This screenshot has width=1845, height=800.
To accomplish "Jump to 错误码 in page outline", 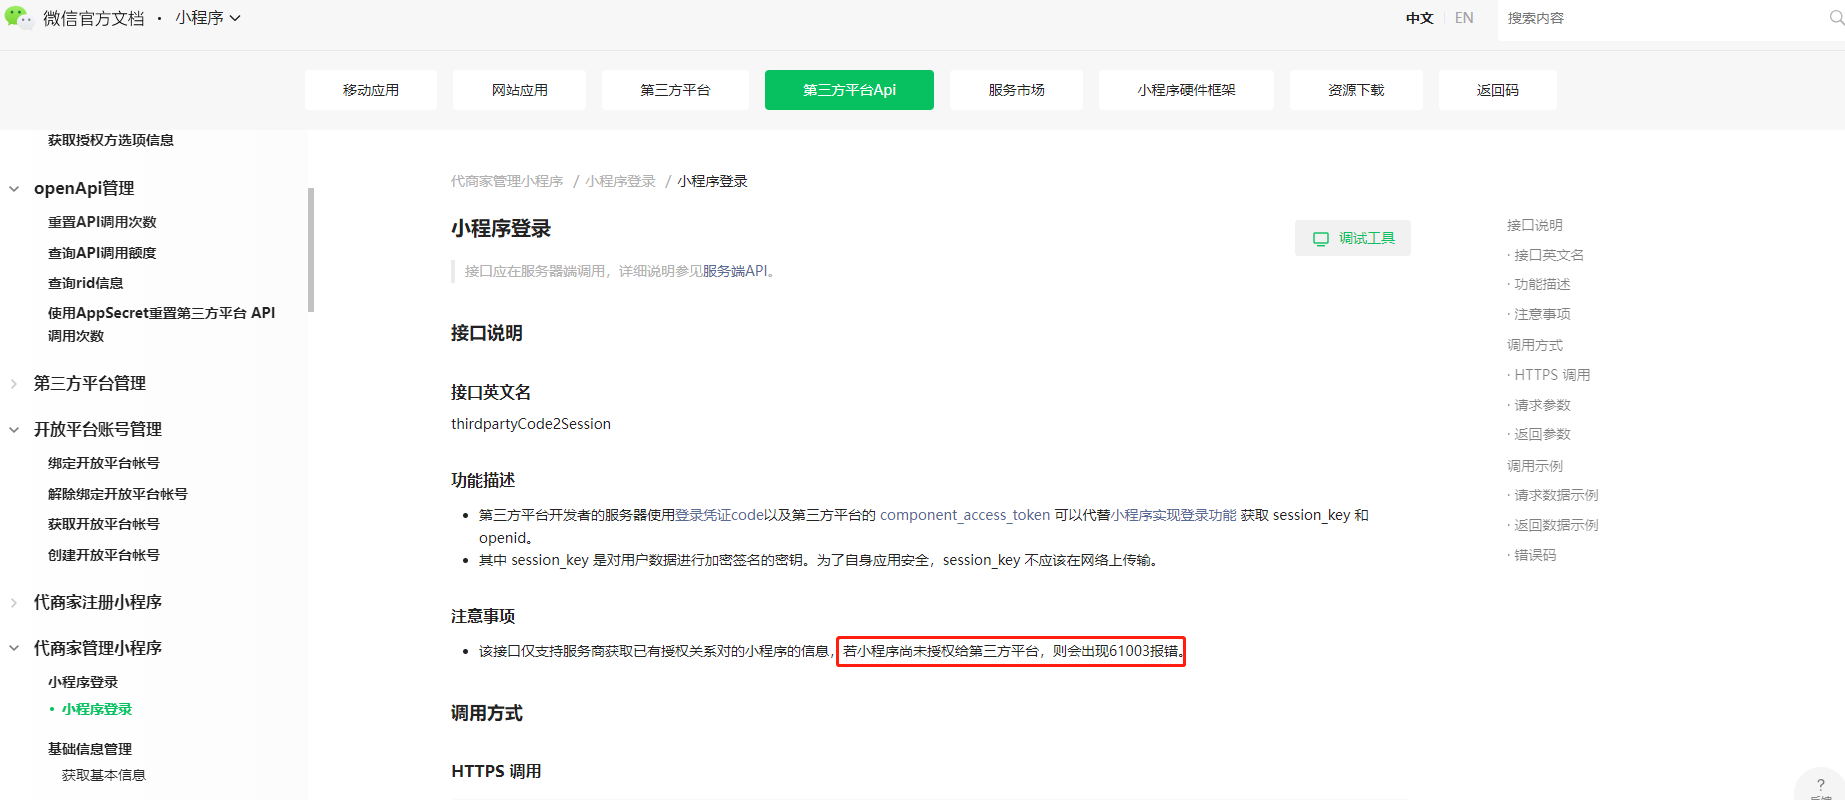I will (x=1535, y=555).
